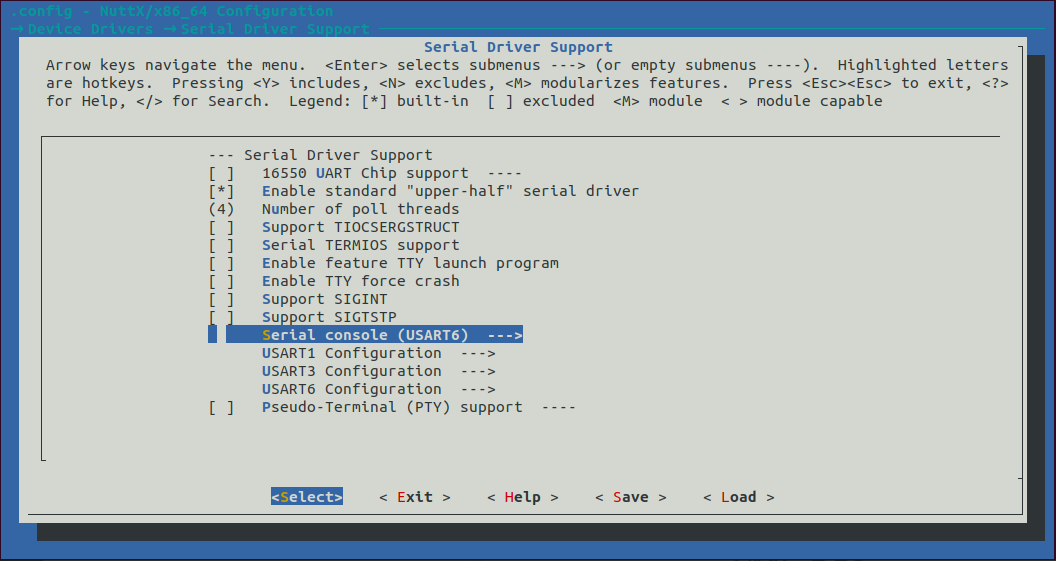Toggle Support SIGTSTP checkbox
1056x561 pixels.
point(221,317)
